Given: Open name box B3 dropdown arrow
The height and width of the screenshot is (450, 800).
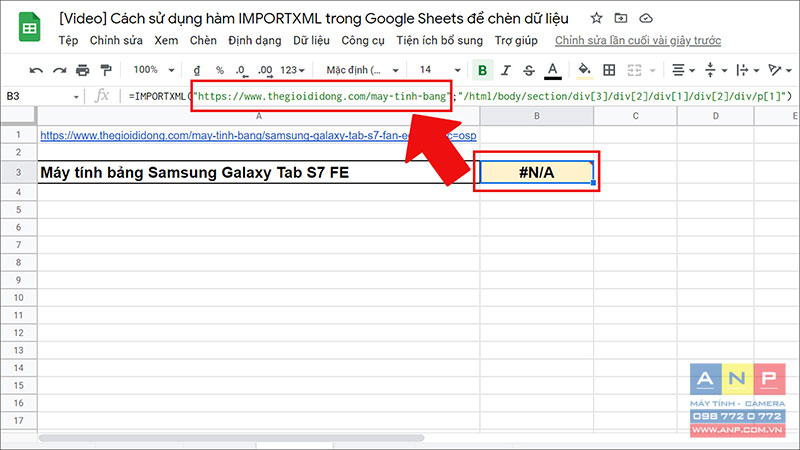Looking at the screenshot, I should [76, 96].
